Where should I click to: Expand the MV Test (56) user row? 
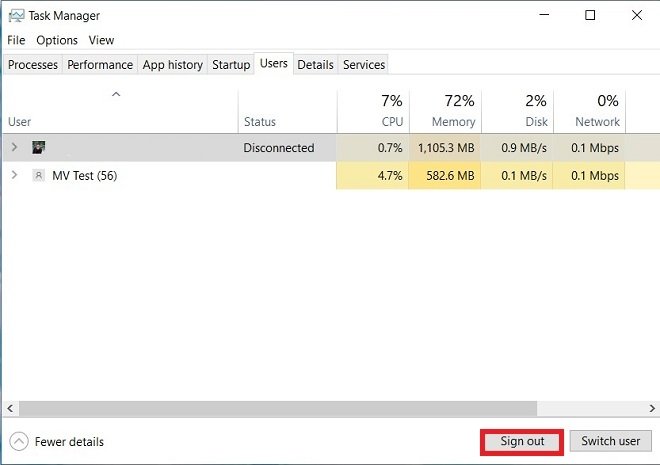point(14,175)
